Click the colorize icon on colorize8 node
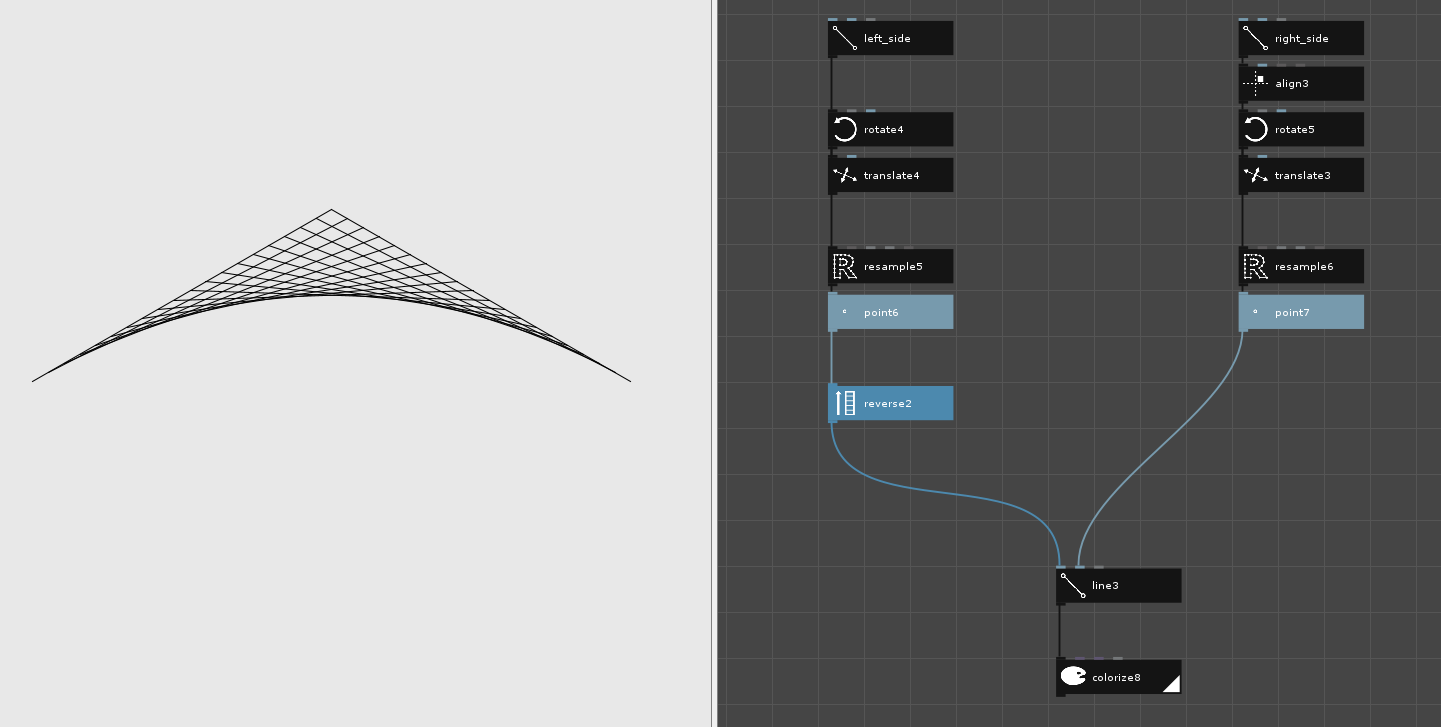Screen dimensions: 1441x727 coord(1073,677)
